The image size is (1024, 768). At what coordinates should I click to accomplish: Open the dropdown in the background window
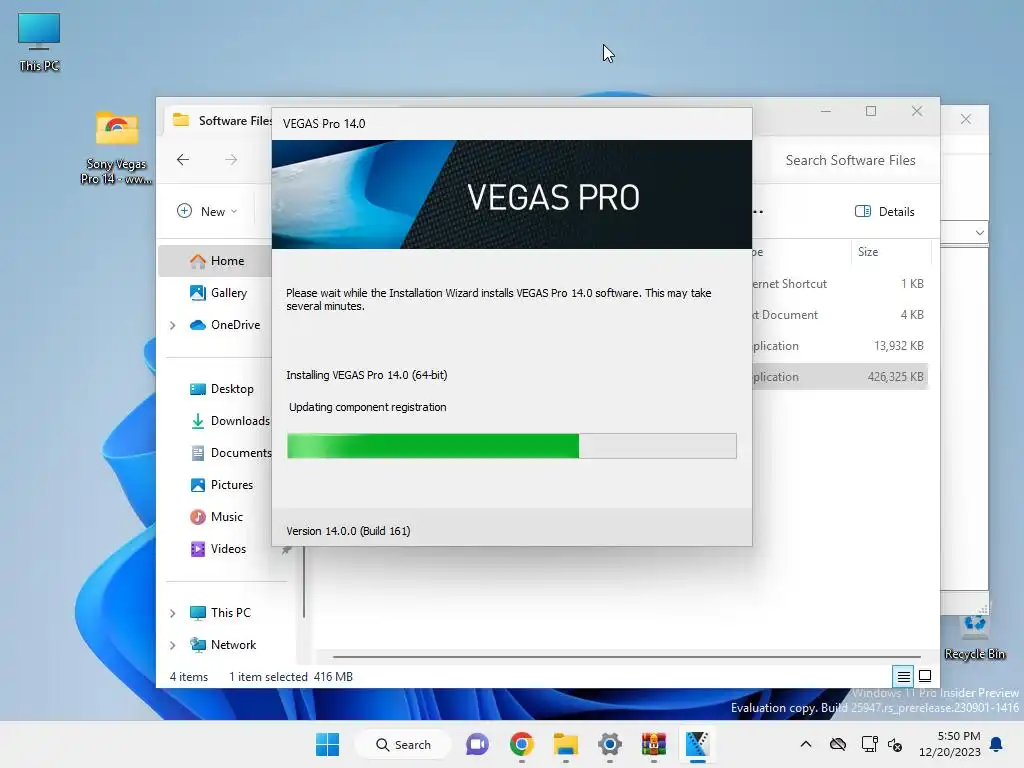tap(980, 232)
